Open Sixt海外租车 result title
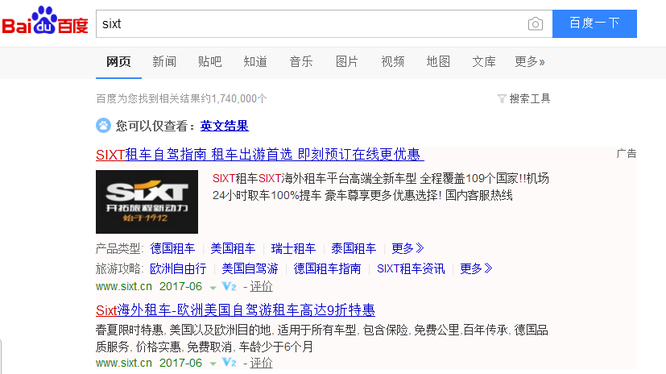 (235, 310)
